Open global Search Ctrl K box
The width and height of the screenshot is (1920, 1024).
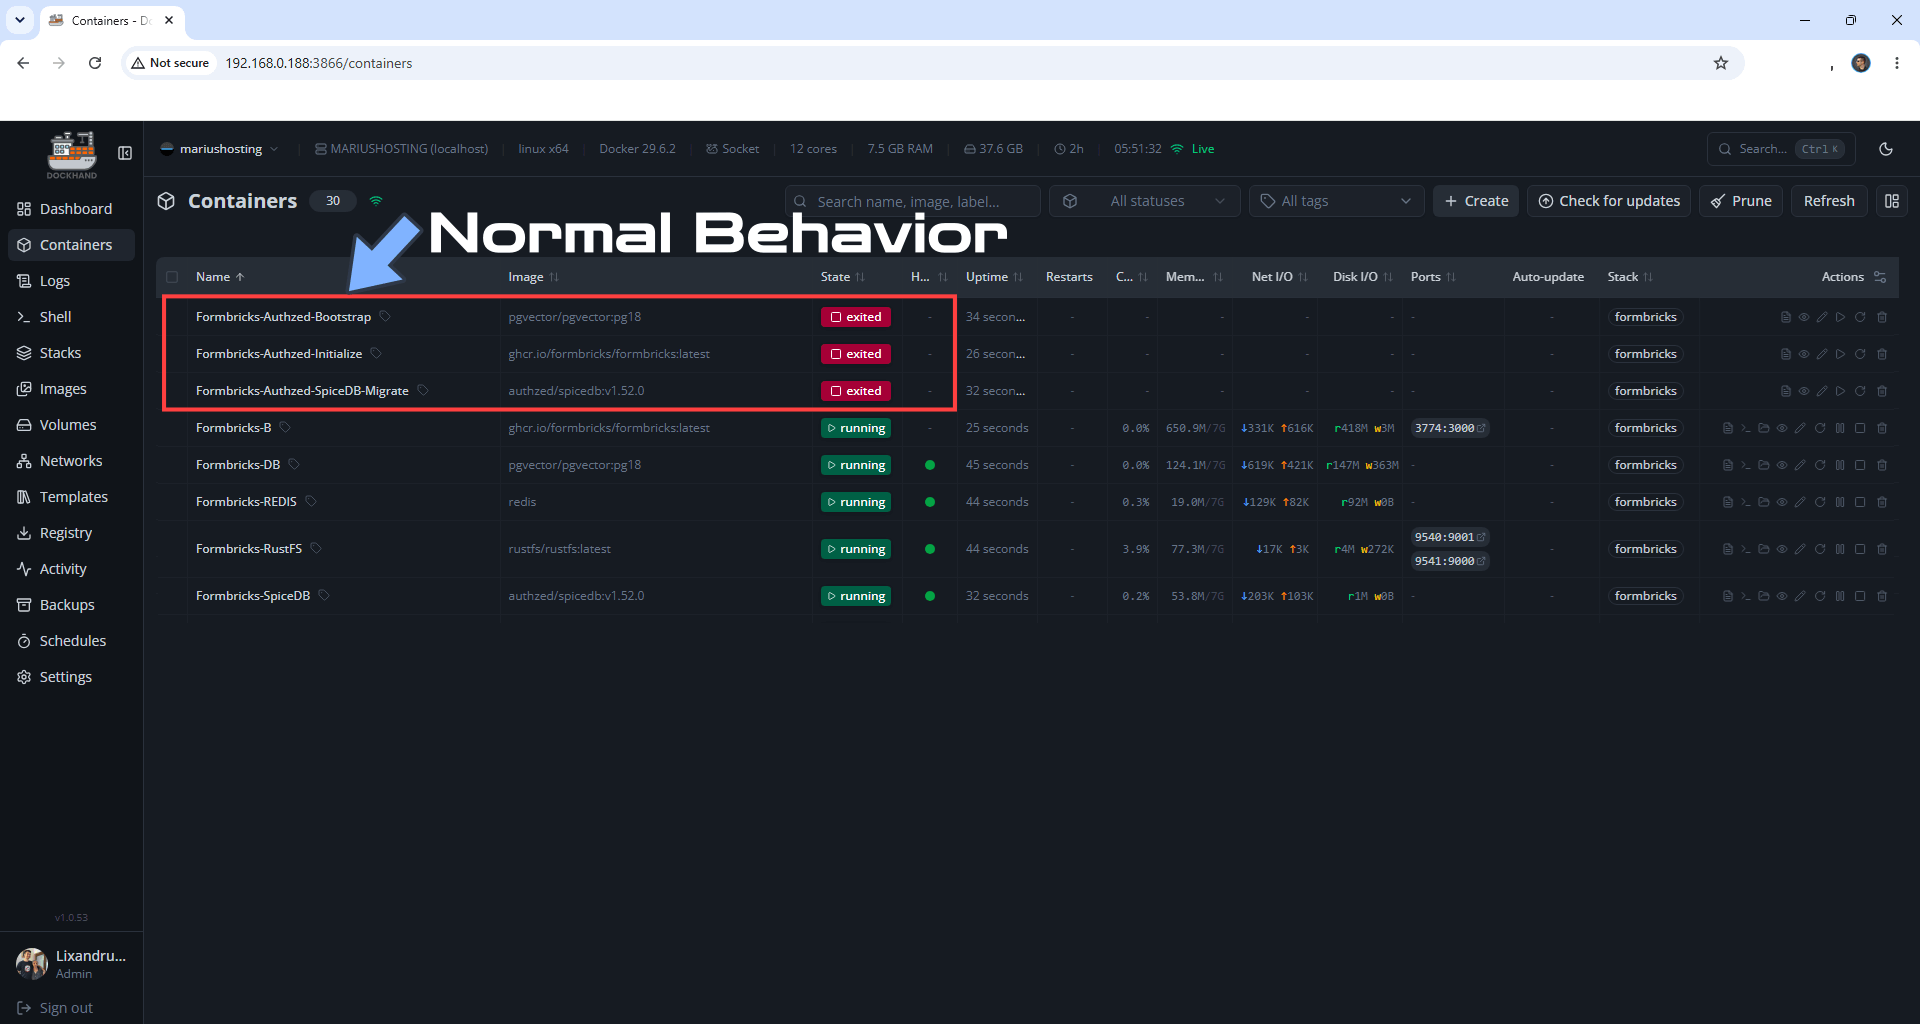pos(1781,149)
